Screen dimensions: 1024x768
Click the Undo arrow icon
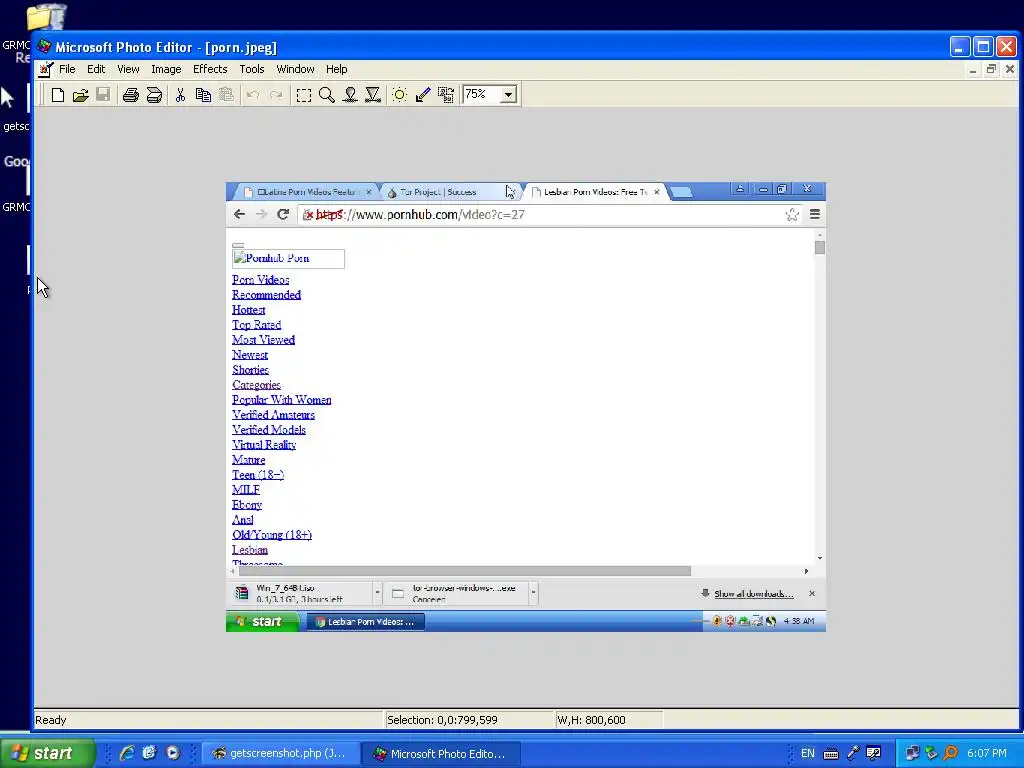point(253,95)
